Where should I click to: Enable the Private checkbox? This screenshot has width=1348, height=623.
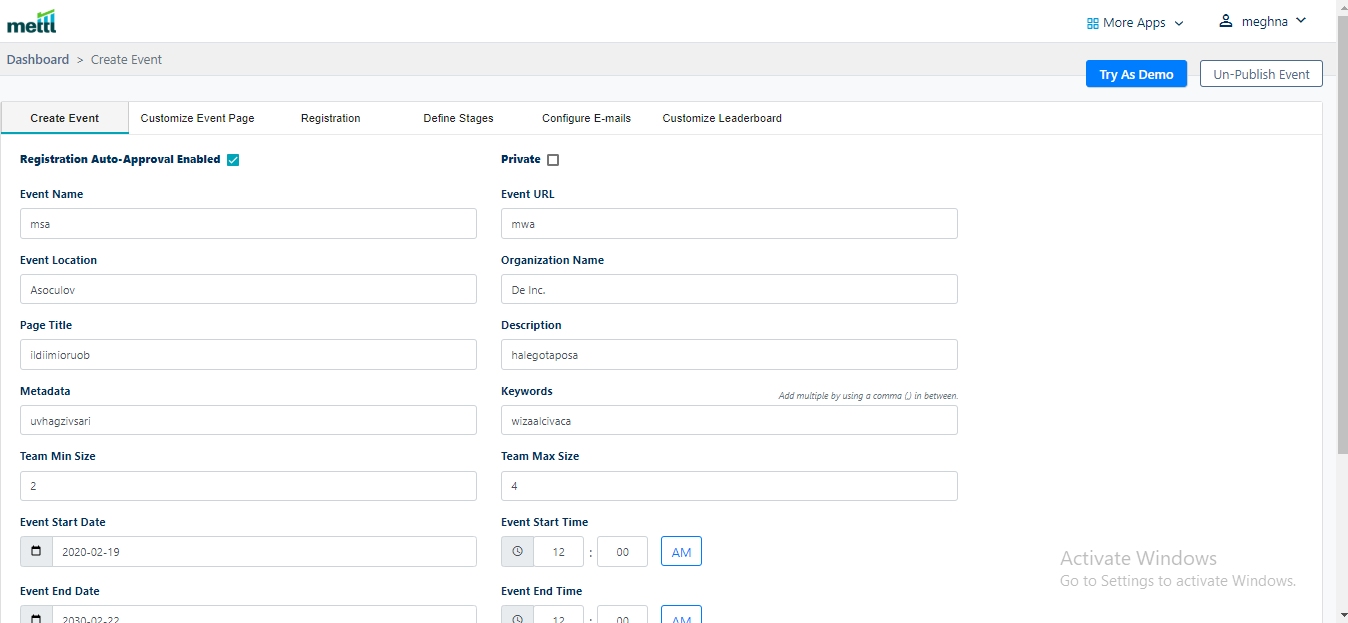tap(553, 160)
